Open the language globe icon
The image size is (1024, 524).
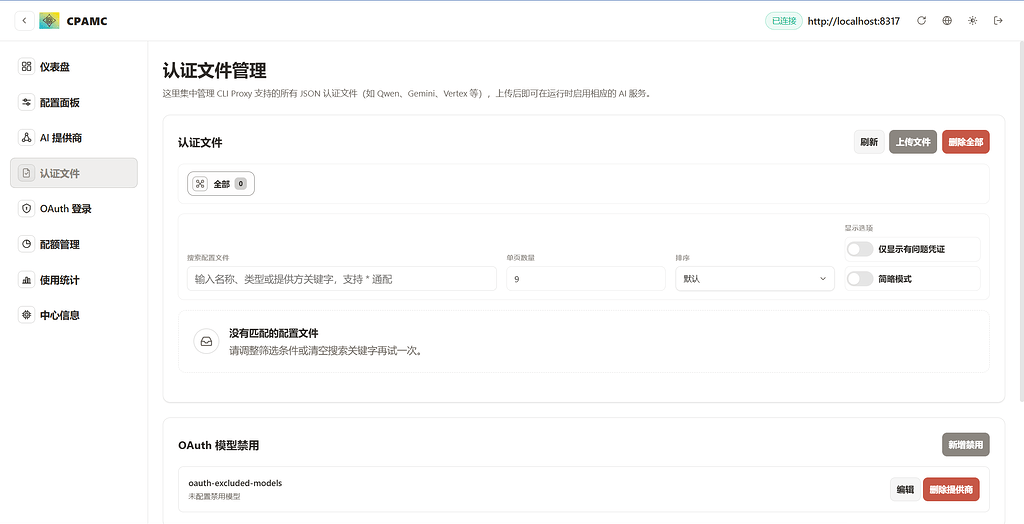(947, 21)
